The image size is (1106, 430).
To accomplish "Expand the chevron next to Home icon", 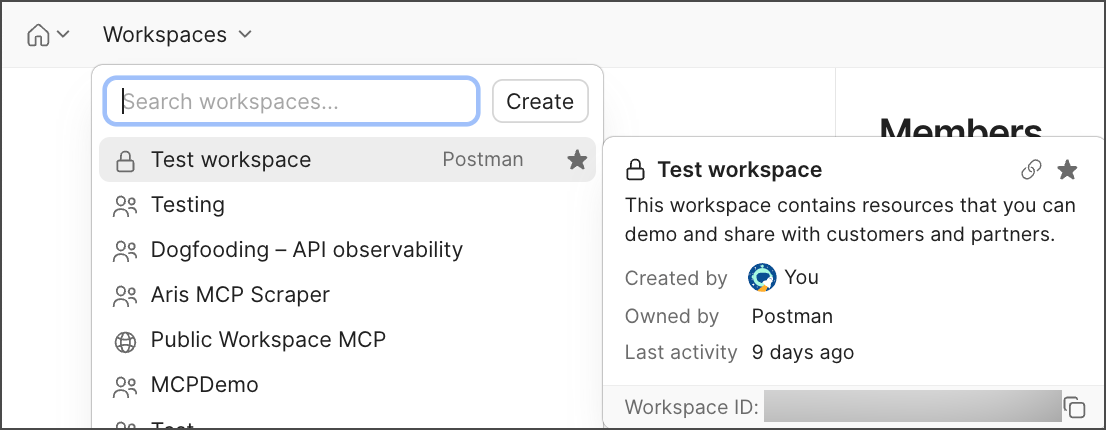I will [x=63, y=35].
